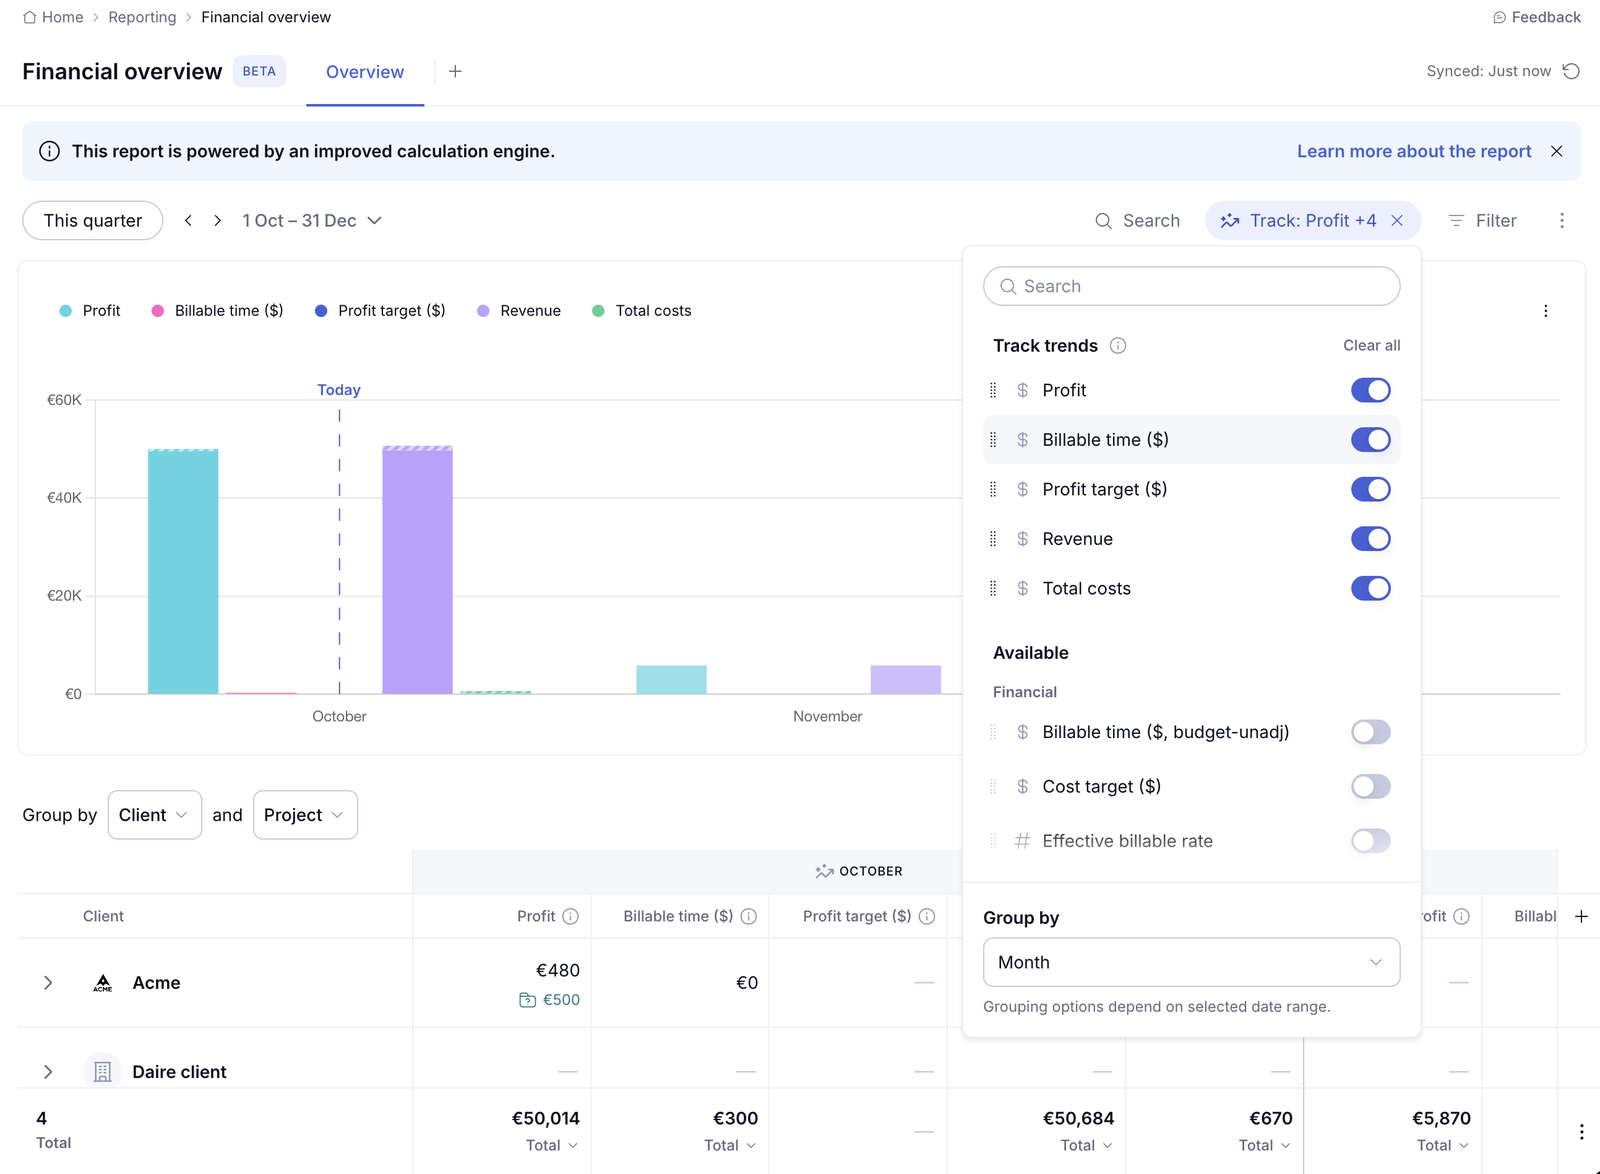Add a new tab with plus icon
Viewport: 1600px width, 1174px height.
(455, 71)
